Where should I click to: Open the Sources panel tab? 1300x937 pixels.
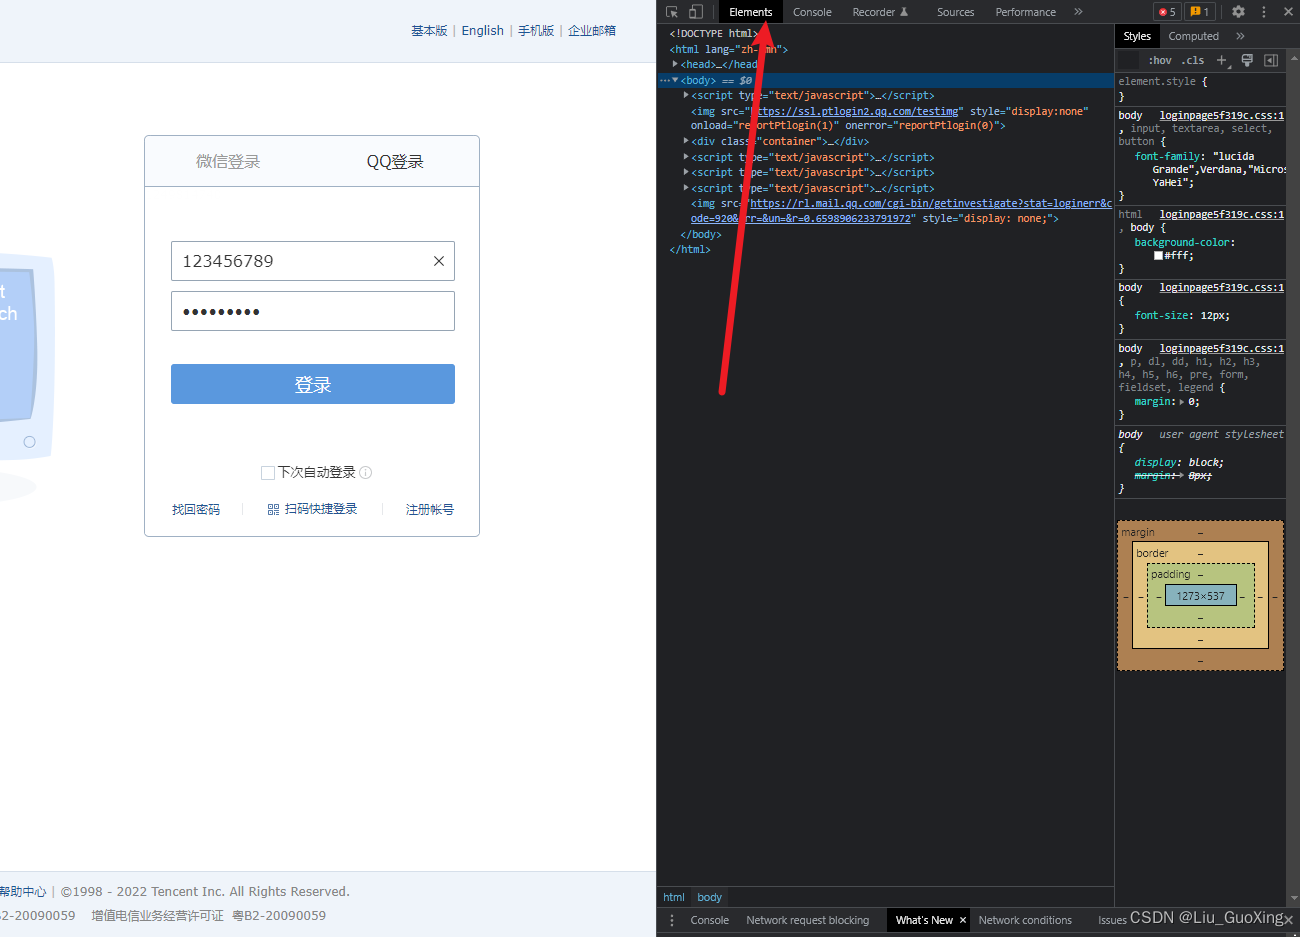pos(955,12)
